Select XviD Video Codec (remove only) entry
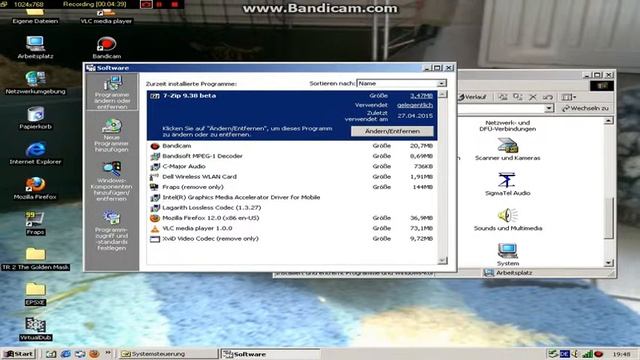 (x=292, y=239)
